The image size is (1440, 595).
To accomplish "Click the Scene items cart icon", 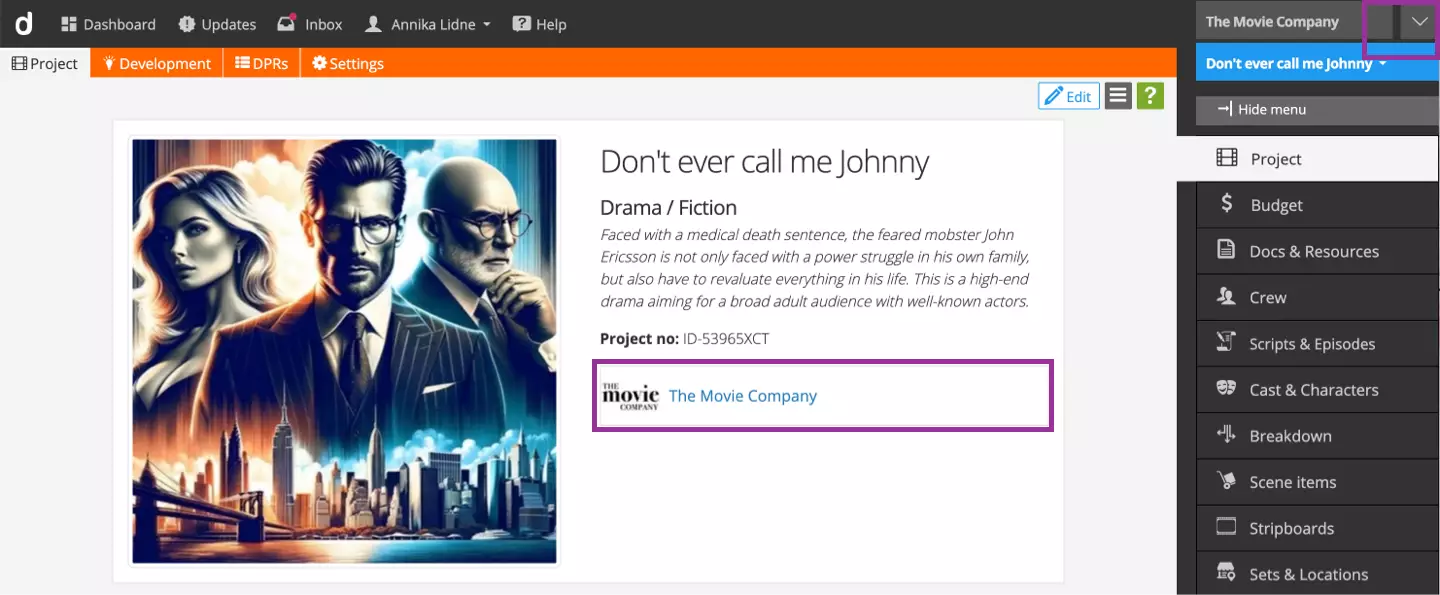I will click(x=1226, y=481).
